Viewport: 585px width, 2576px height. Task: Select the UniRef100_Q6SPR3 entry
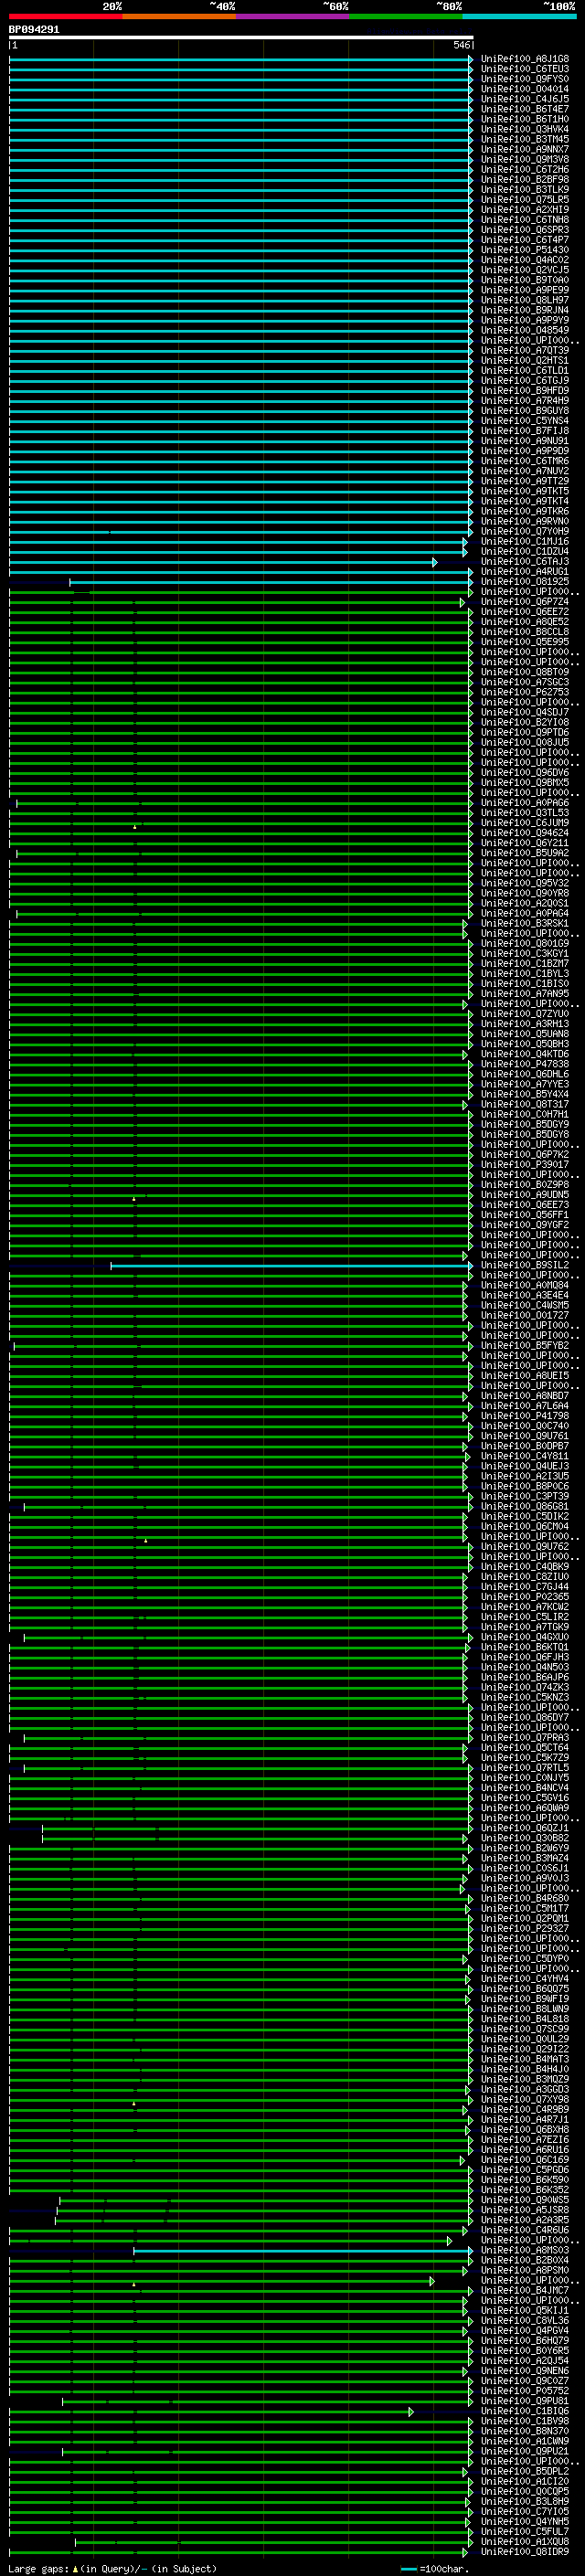point(525,230)
